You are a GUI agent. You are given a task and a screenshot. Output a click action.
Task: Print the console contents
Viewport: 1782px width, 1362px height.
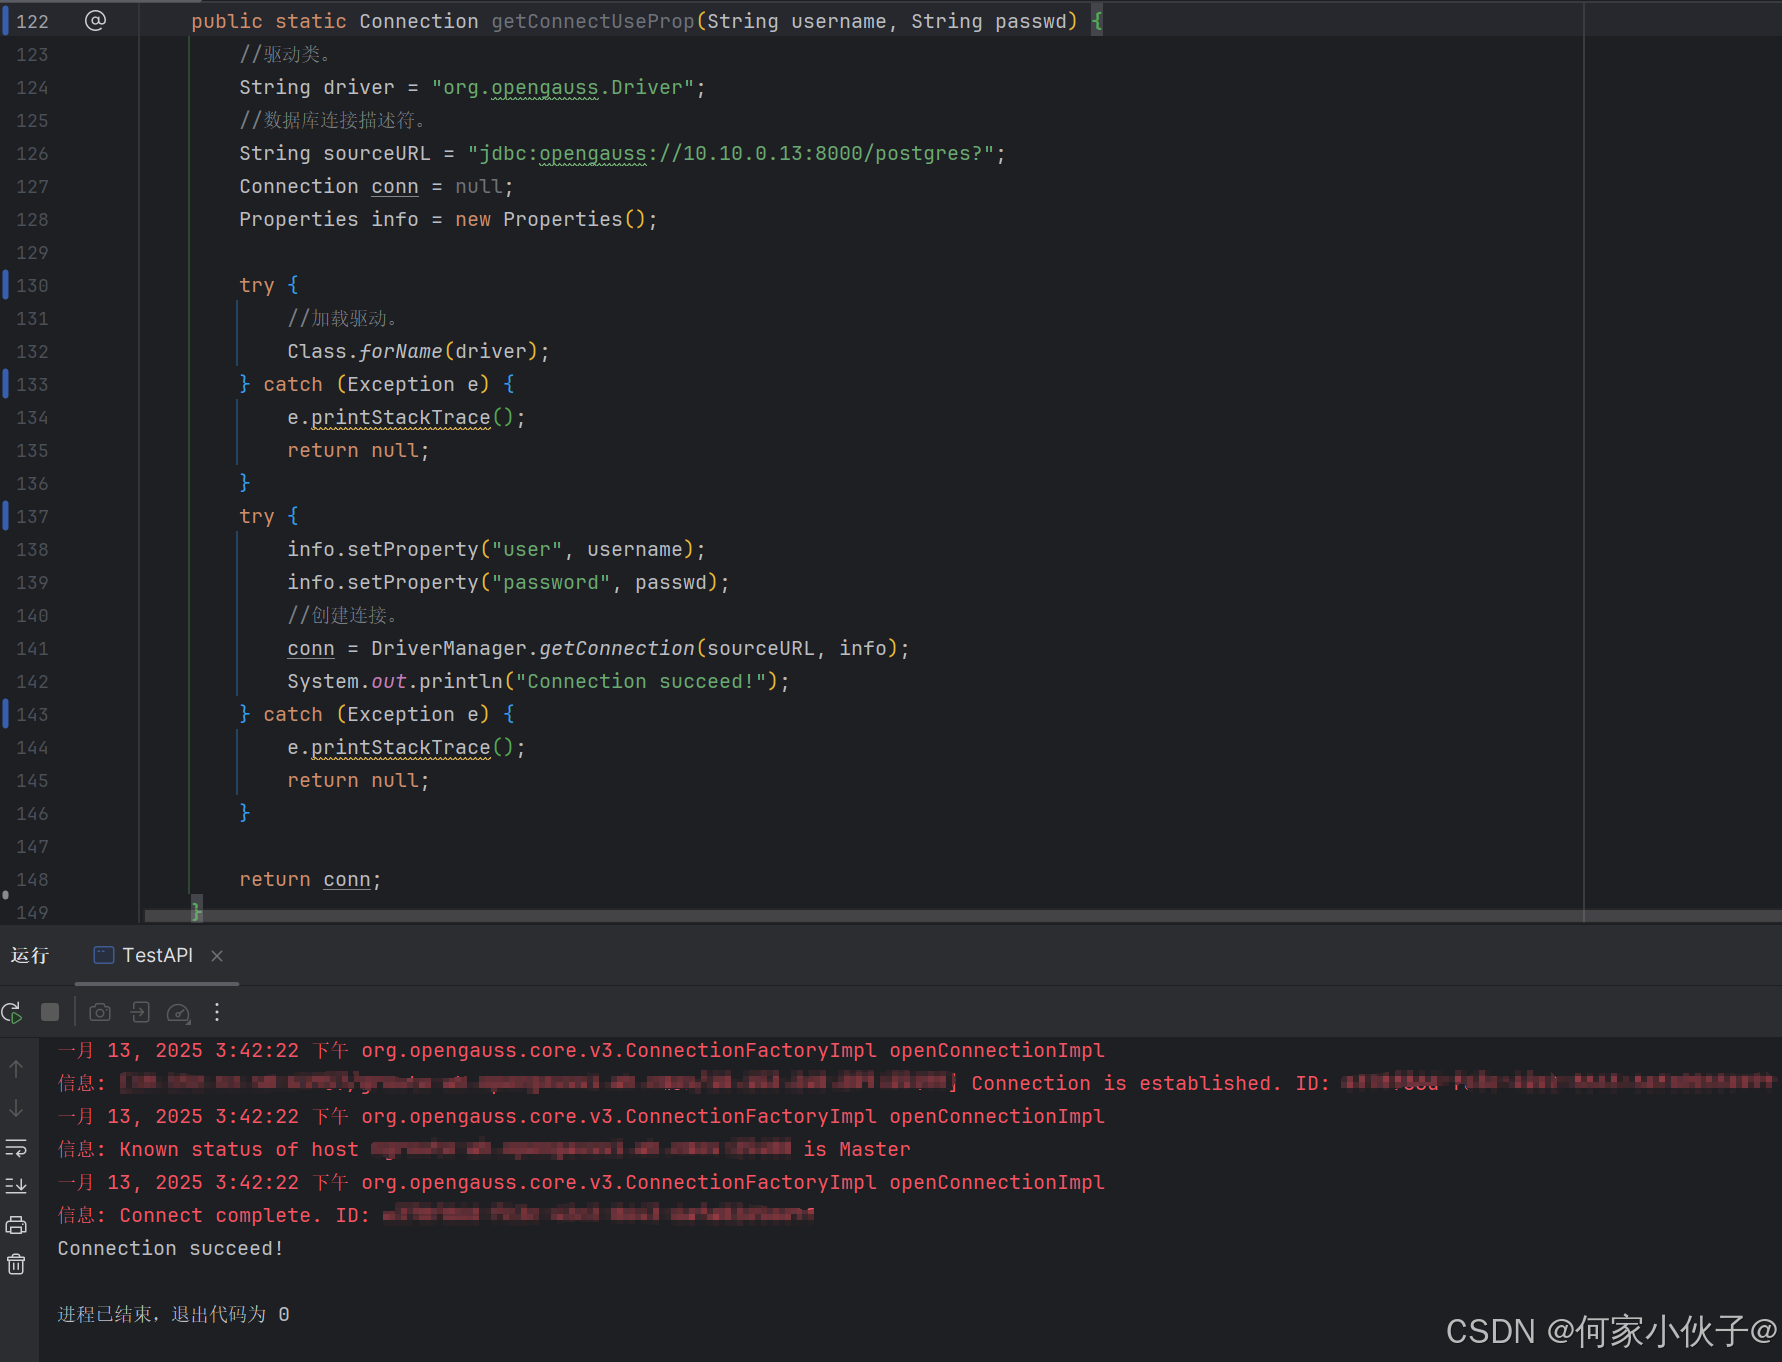coord(16,1224)
